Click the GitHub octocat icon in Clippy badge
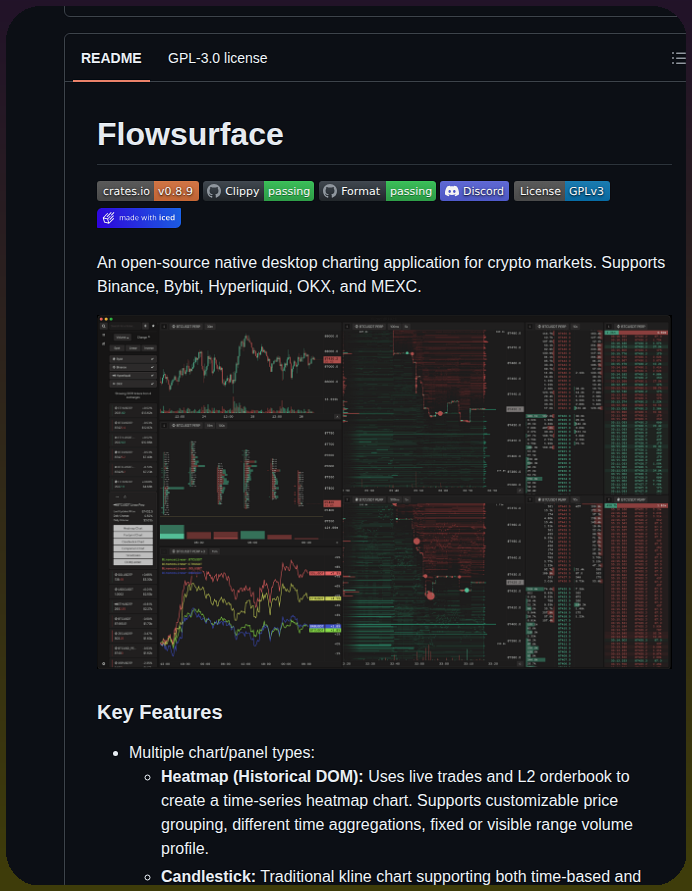 tap(214, 191)
